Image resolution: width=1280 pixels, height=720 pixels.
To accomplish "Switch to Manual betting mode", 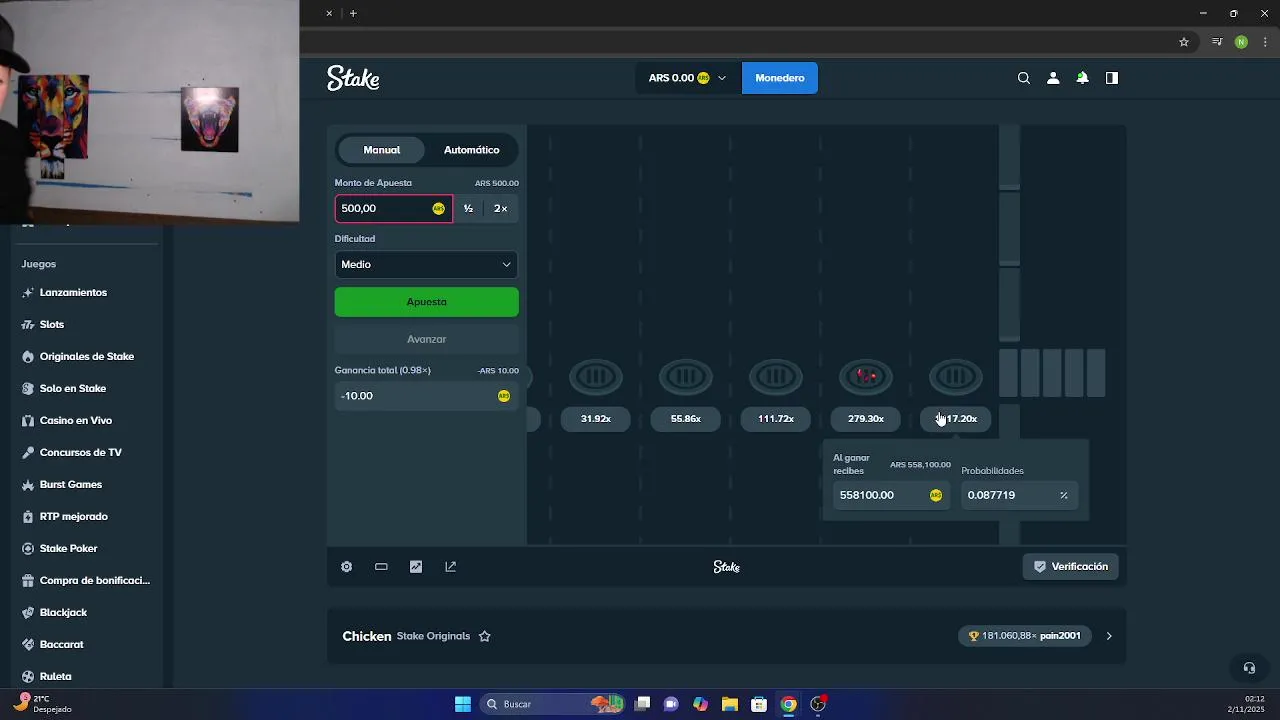I will 381,150.
